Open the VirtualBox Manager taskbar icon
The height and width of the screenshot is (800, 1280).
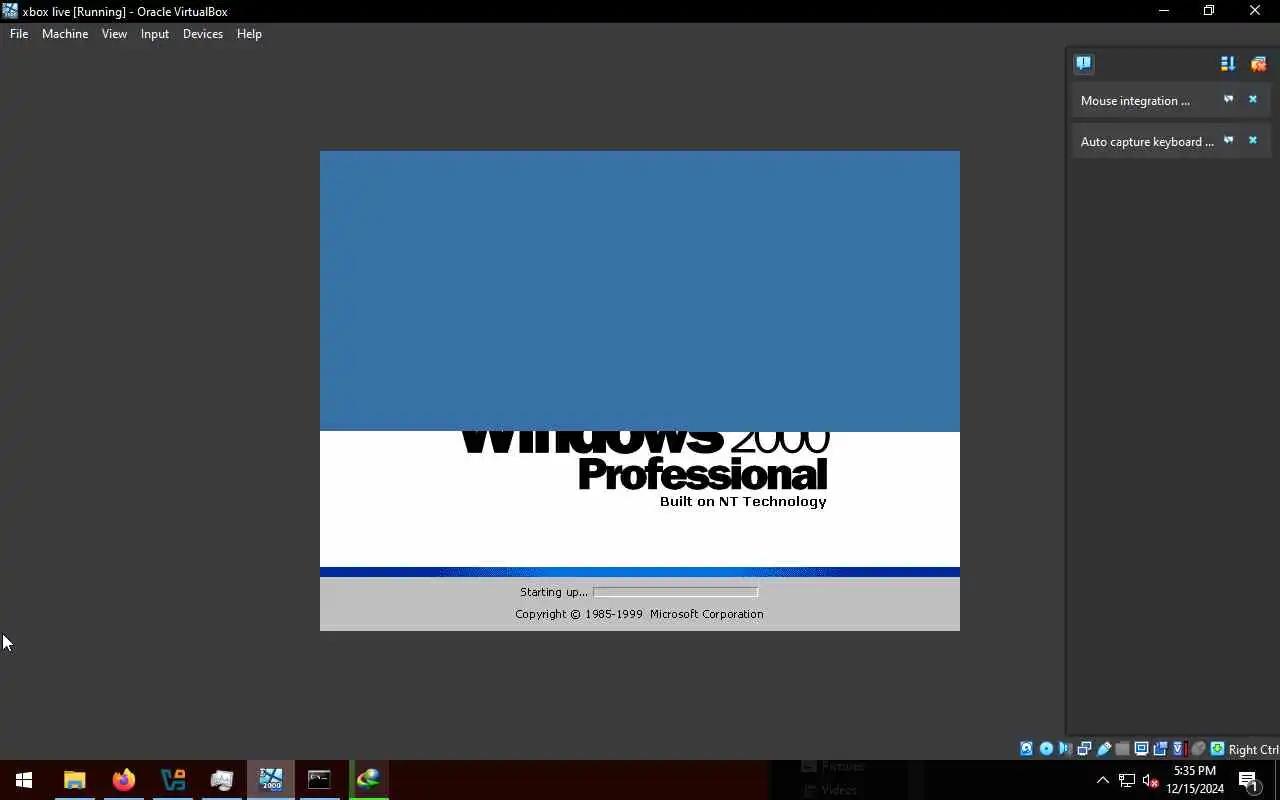pyautogui.click(x=173, y=780)
